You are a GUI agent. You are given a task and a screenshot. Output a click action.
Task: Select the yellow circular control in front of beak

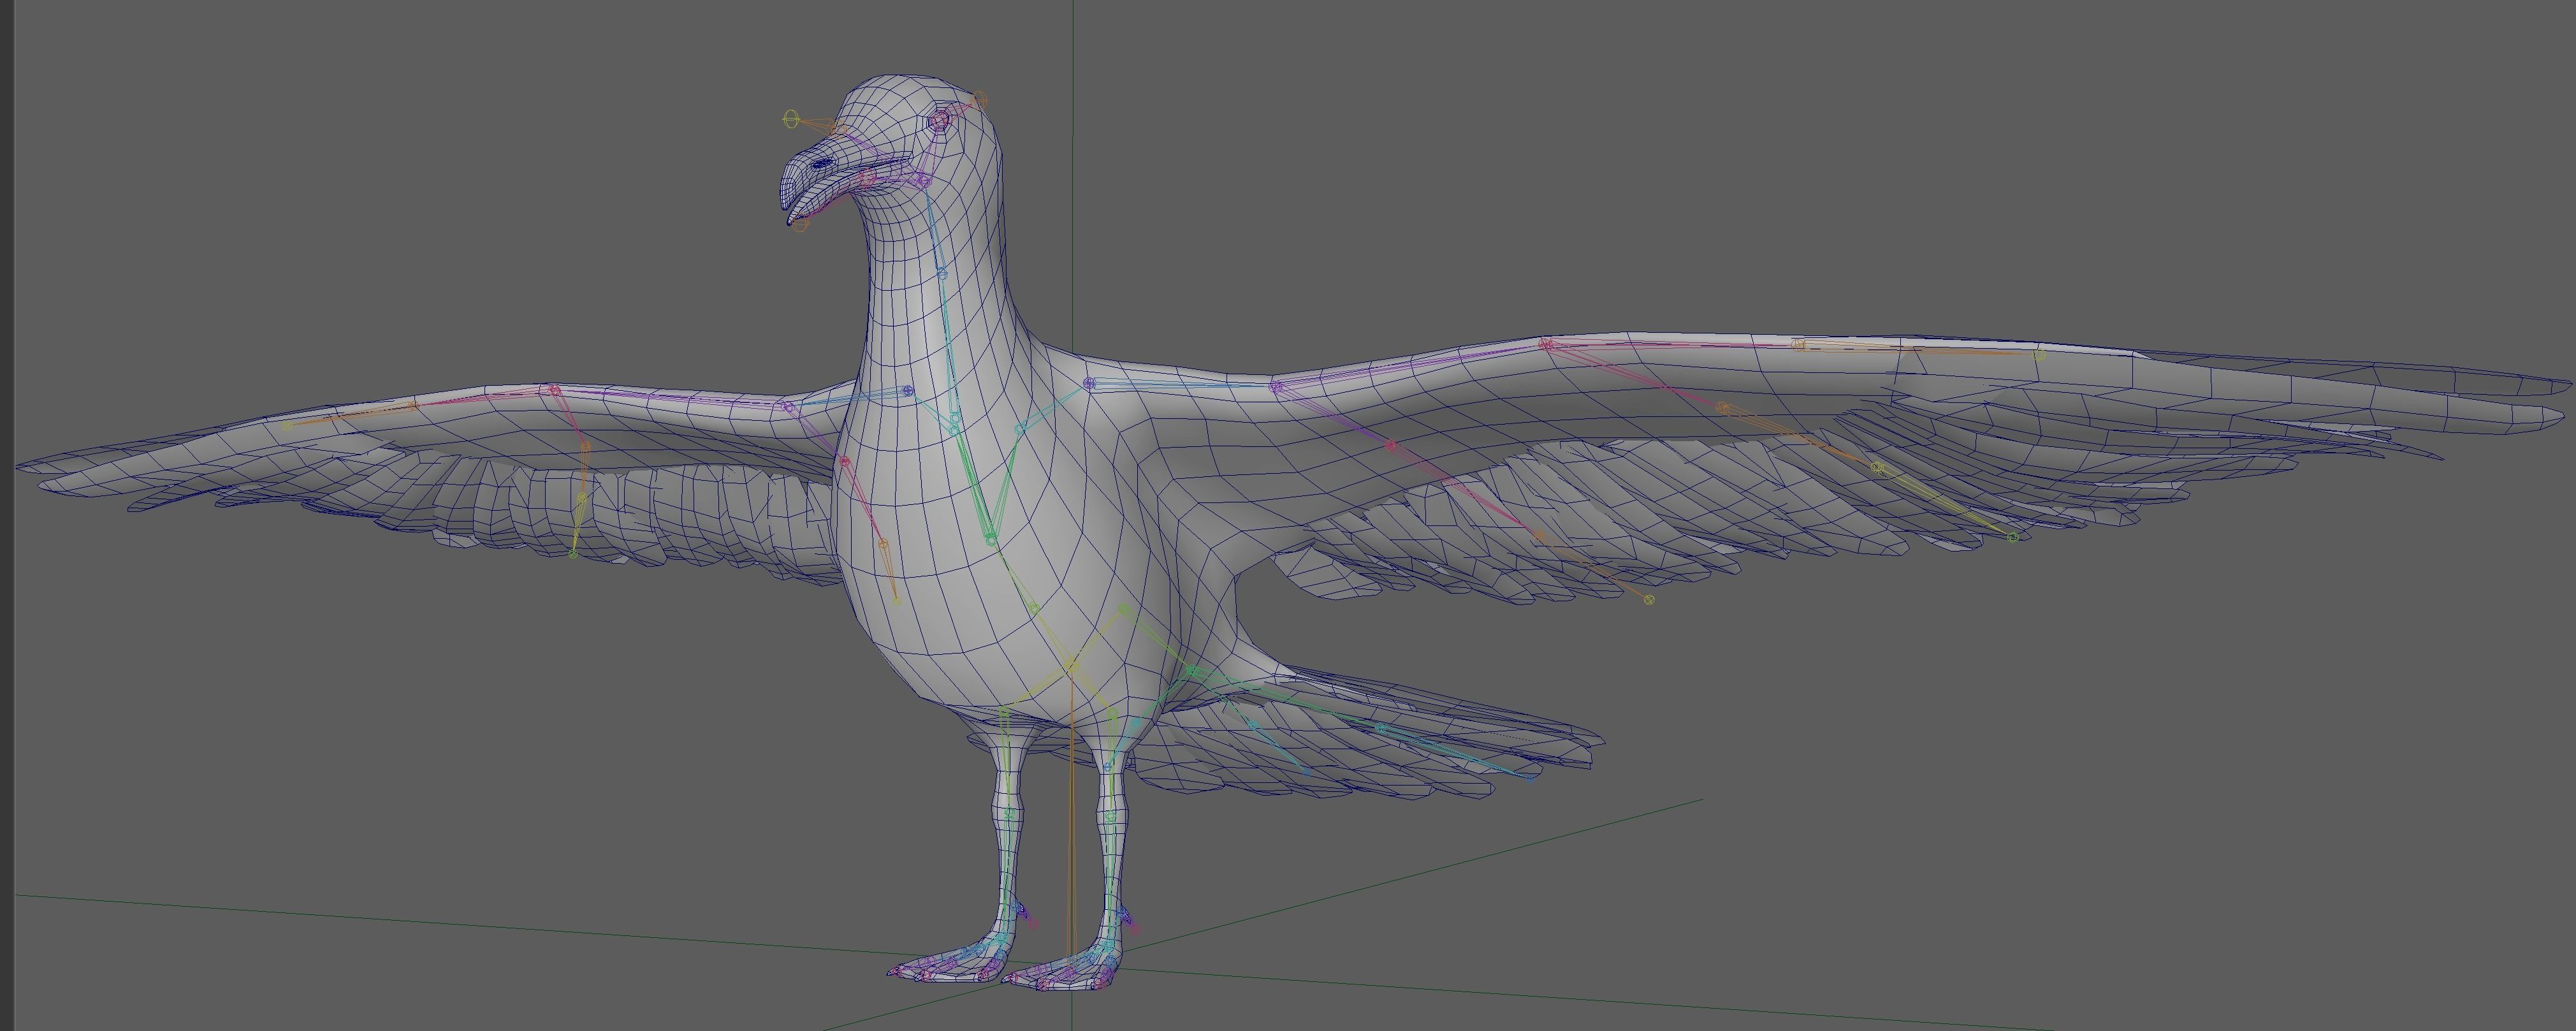pyautogui.click(x=791, y=120)
